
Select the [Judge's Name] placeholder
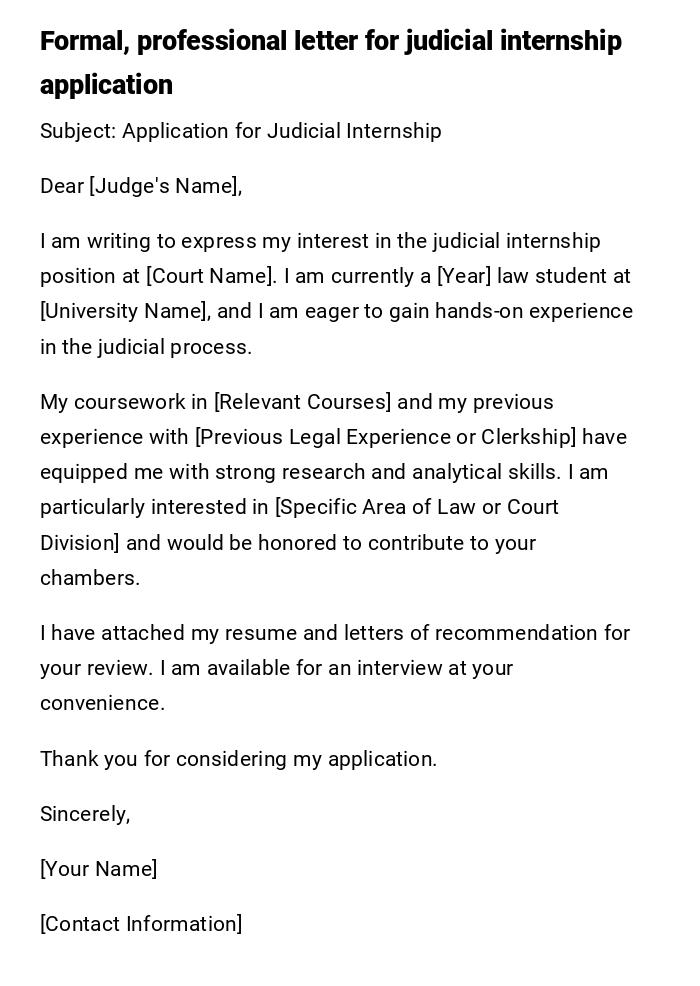pyautogui.click(x=165, y=186)
